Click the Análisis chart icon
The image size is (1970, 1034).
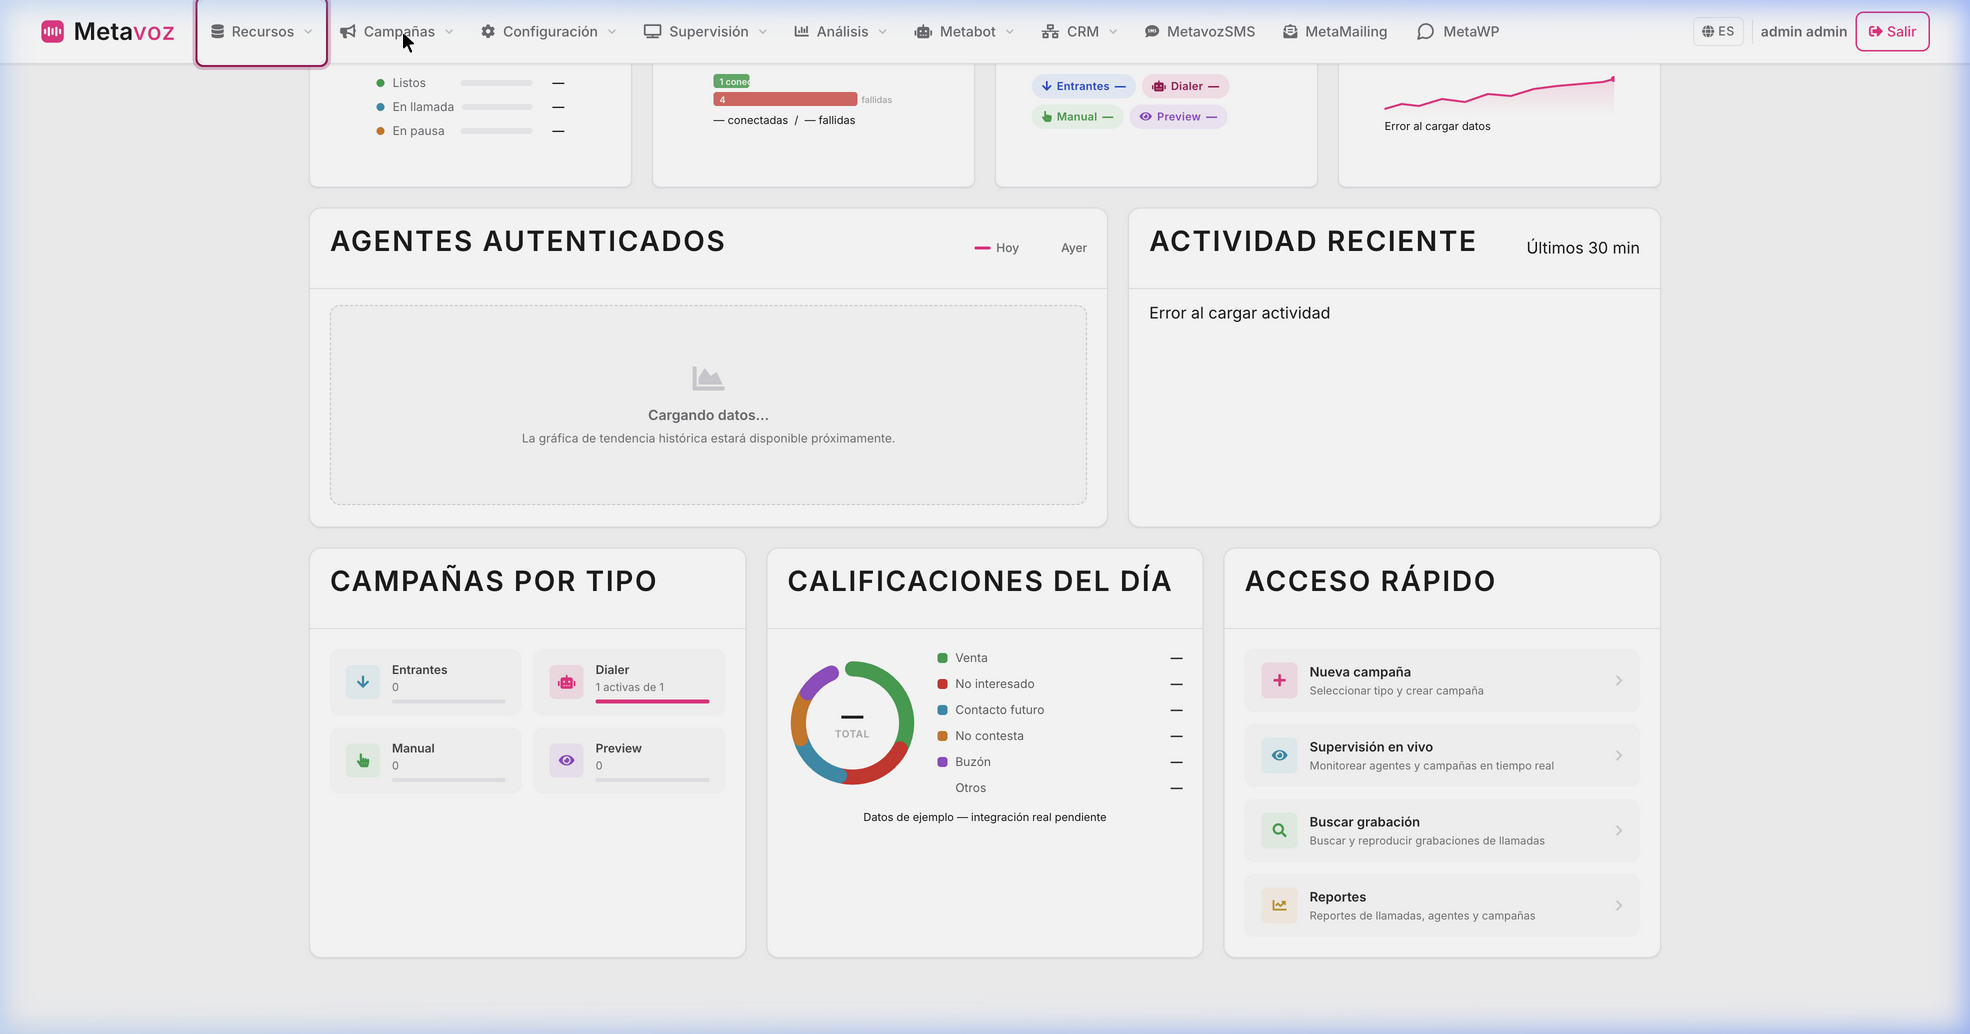coord(801,32)
